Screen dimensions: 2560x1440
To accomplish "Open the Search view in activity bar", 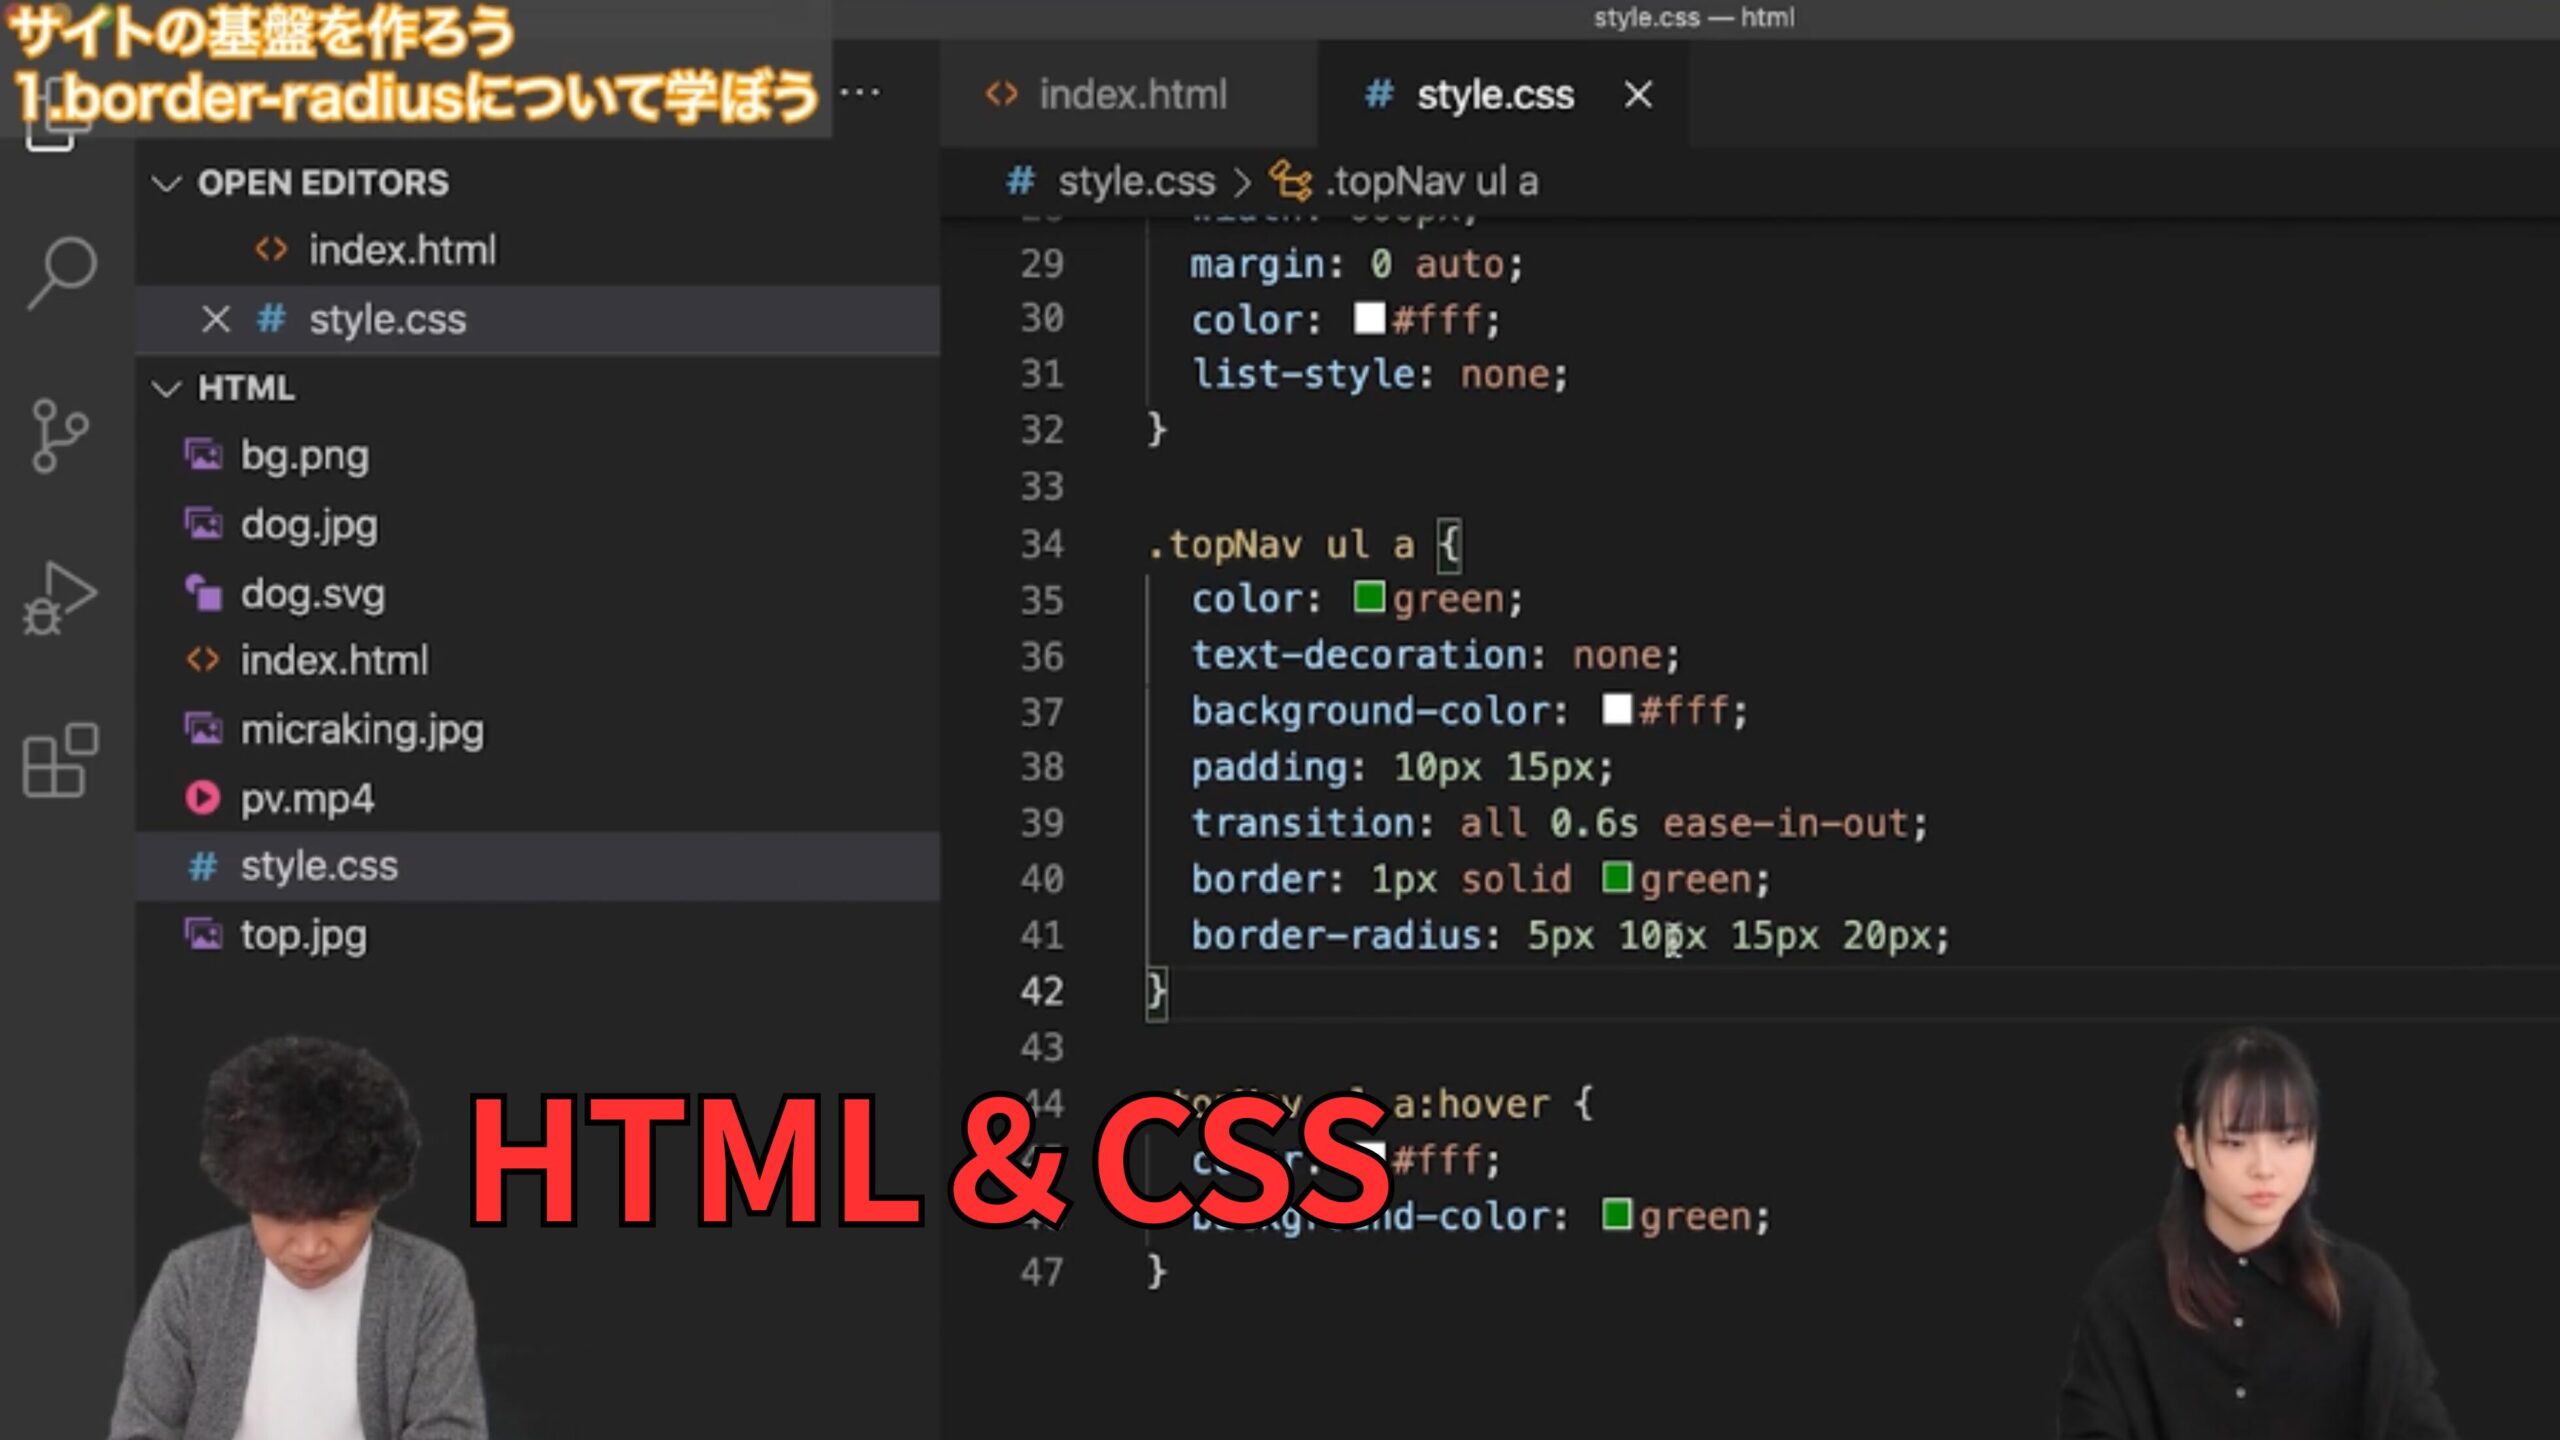I will pyautogui.click(x=62, y=272).
